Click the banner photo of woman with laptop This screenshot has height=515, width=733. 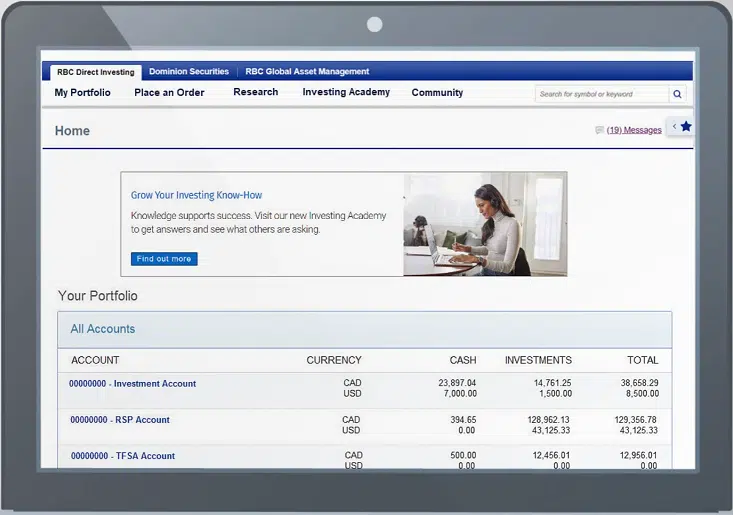click(485, 224)
